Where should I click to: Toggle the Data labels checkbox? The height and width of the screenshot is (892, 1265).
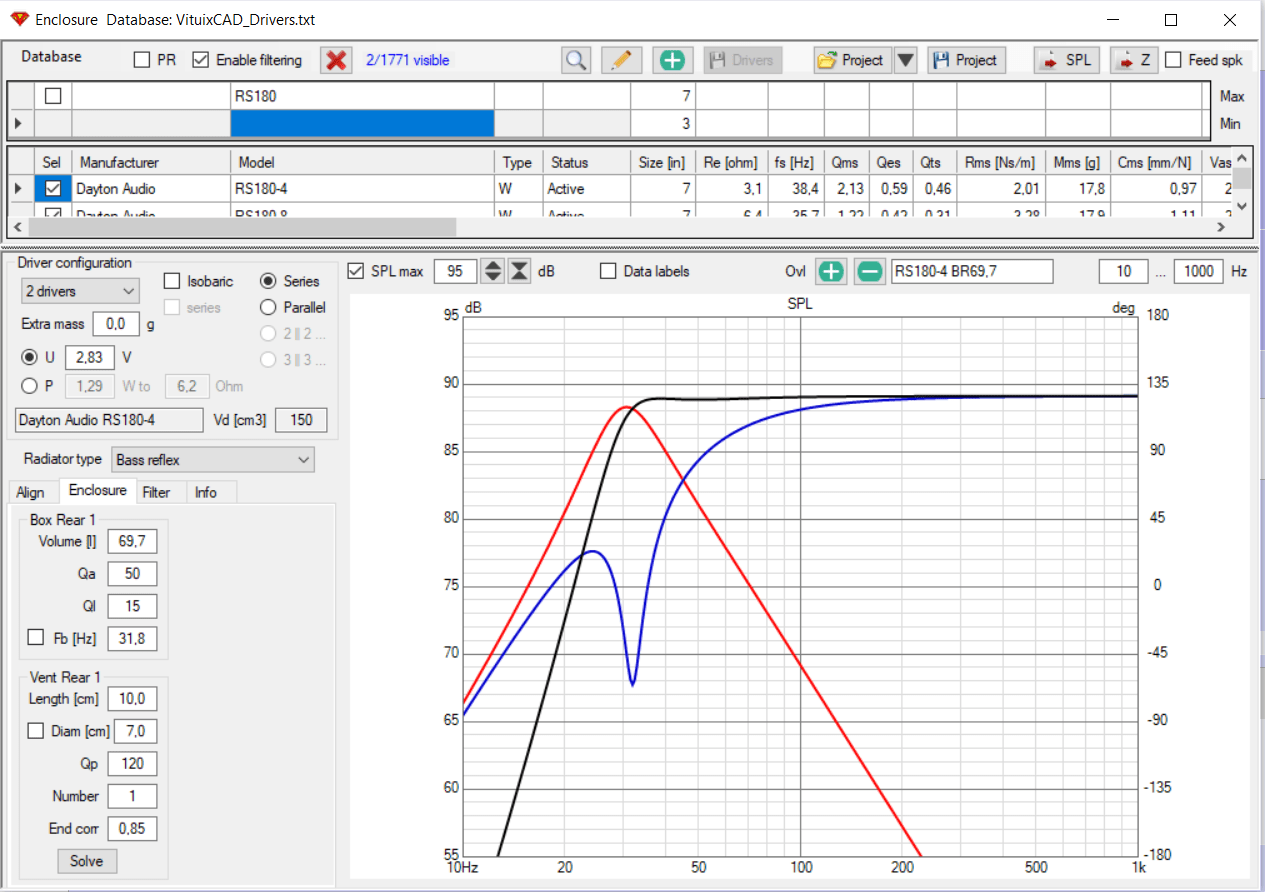click(x=608, y=271)
